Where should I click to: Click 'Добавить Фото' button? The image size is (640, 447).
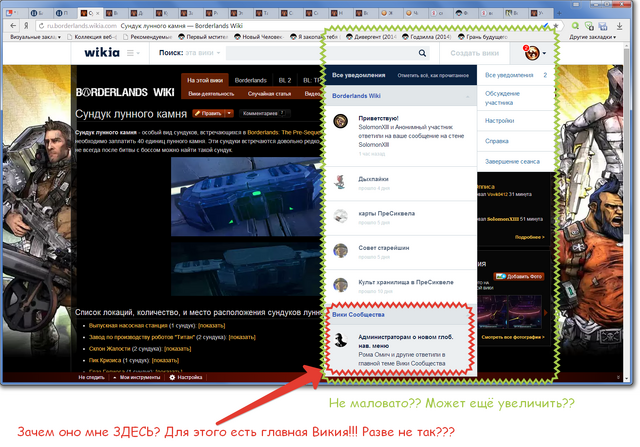pos(519,276)
